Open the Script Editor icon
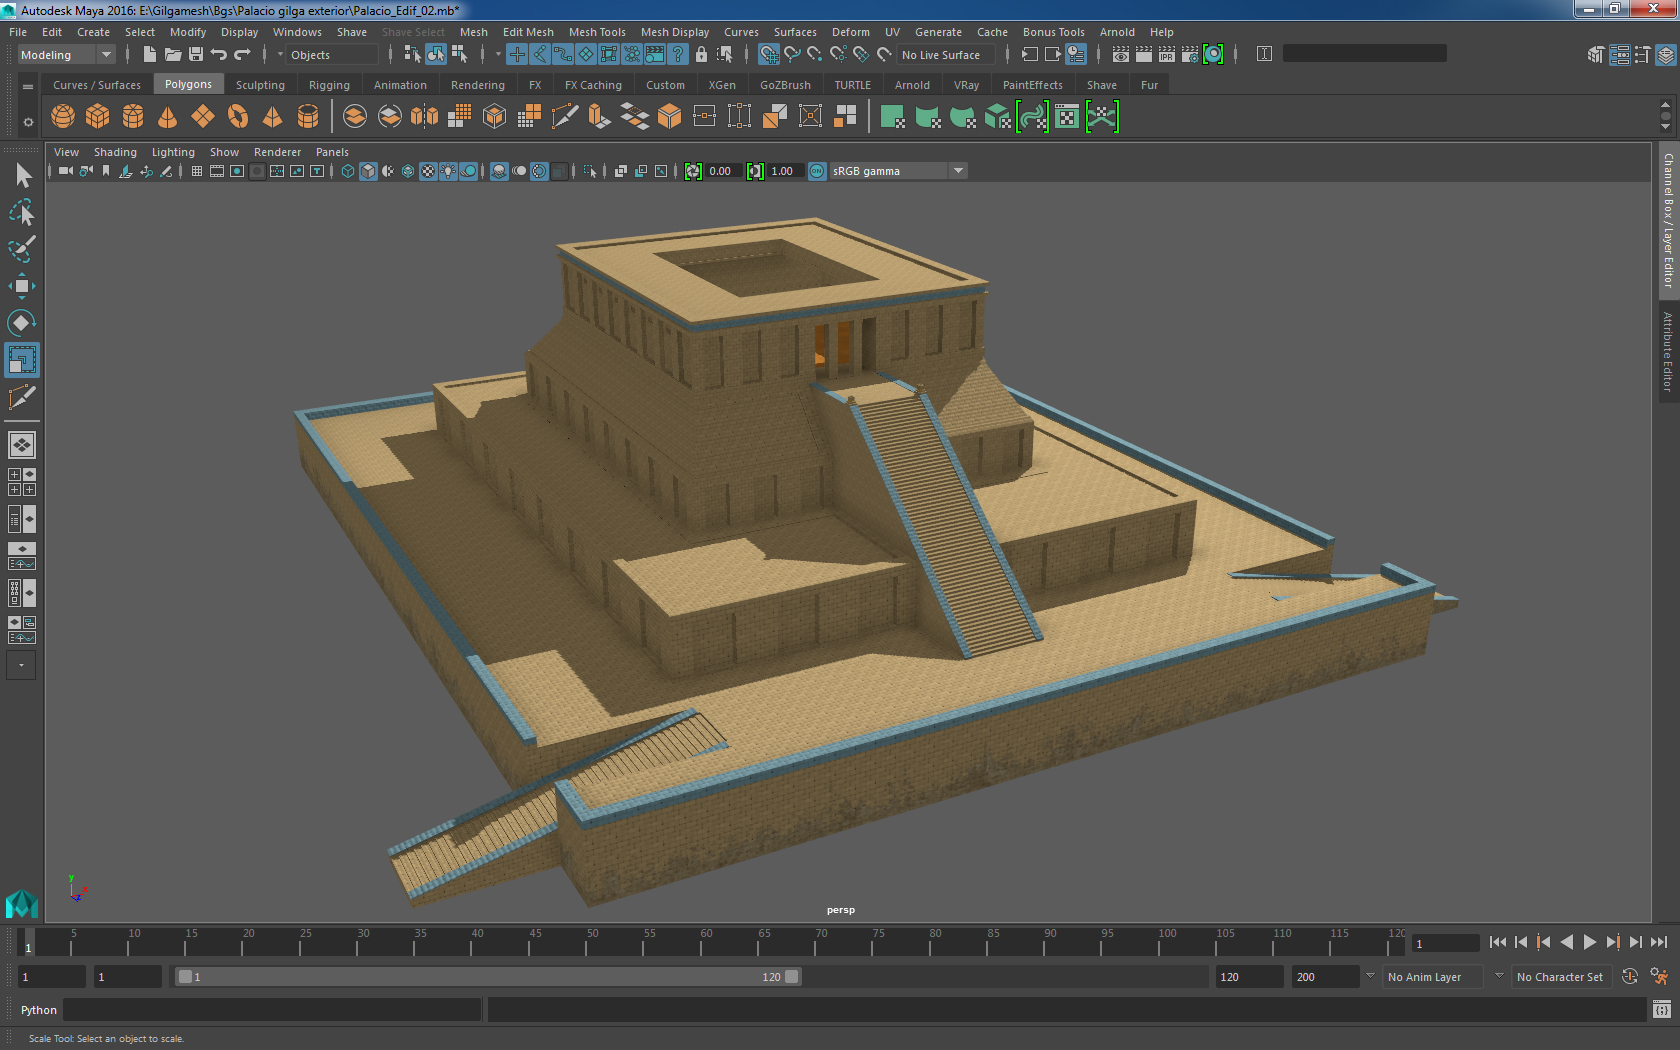The width and height of the screenshot is (1680, 1050). point(1661,1010)
